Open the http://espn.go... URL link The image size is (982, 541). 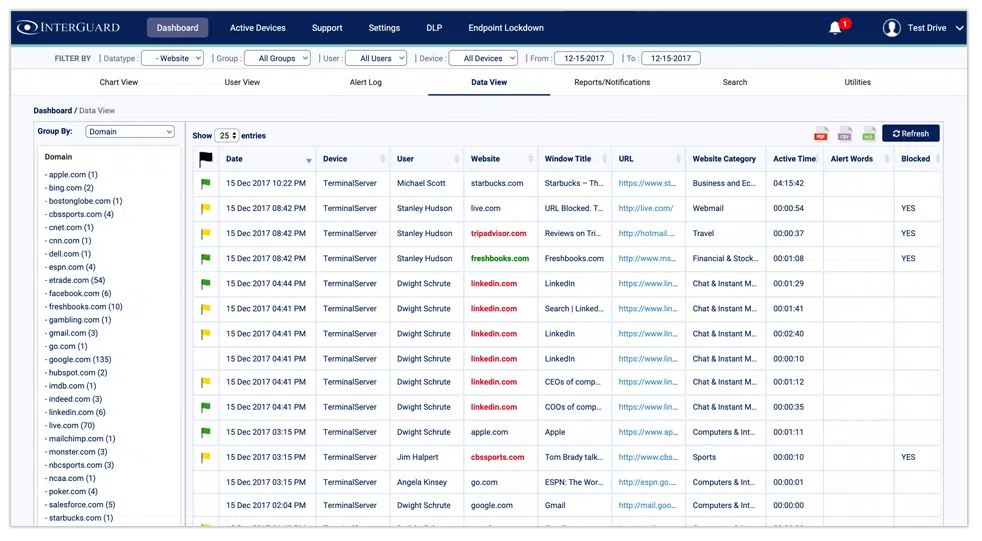pos(647,482)
